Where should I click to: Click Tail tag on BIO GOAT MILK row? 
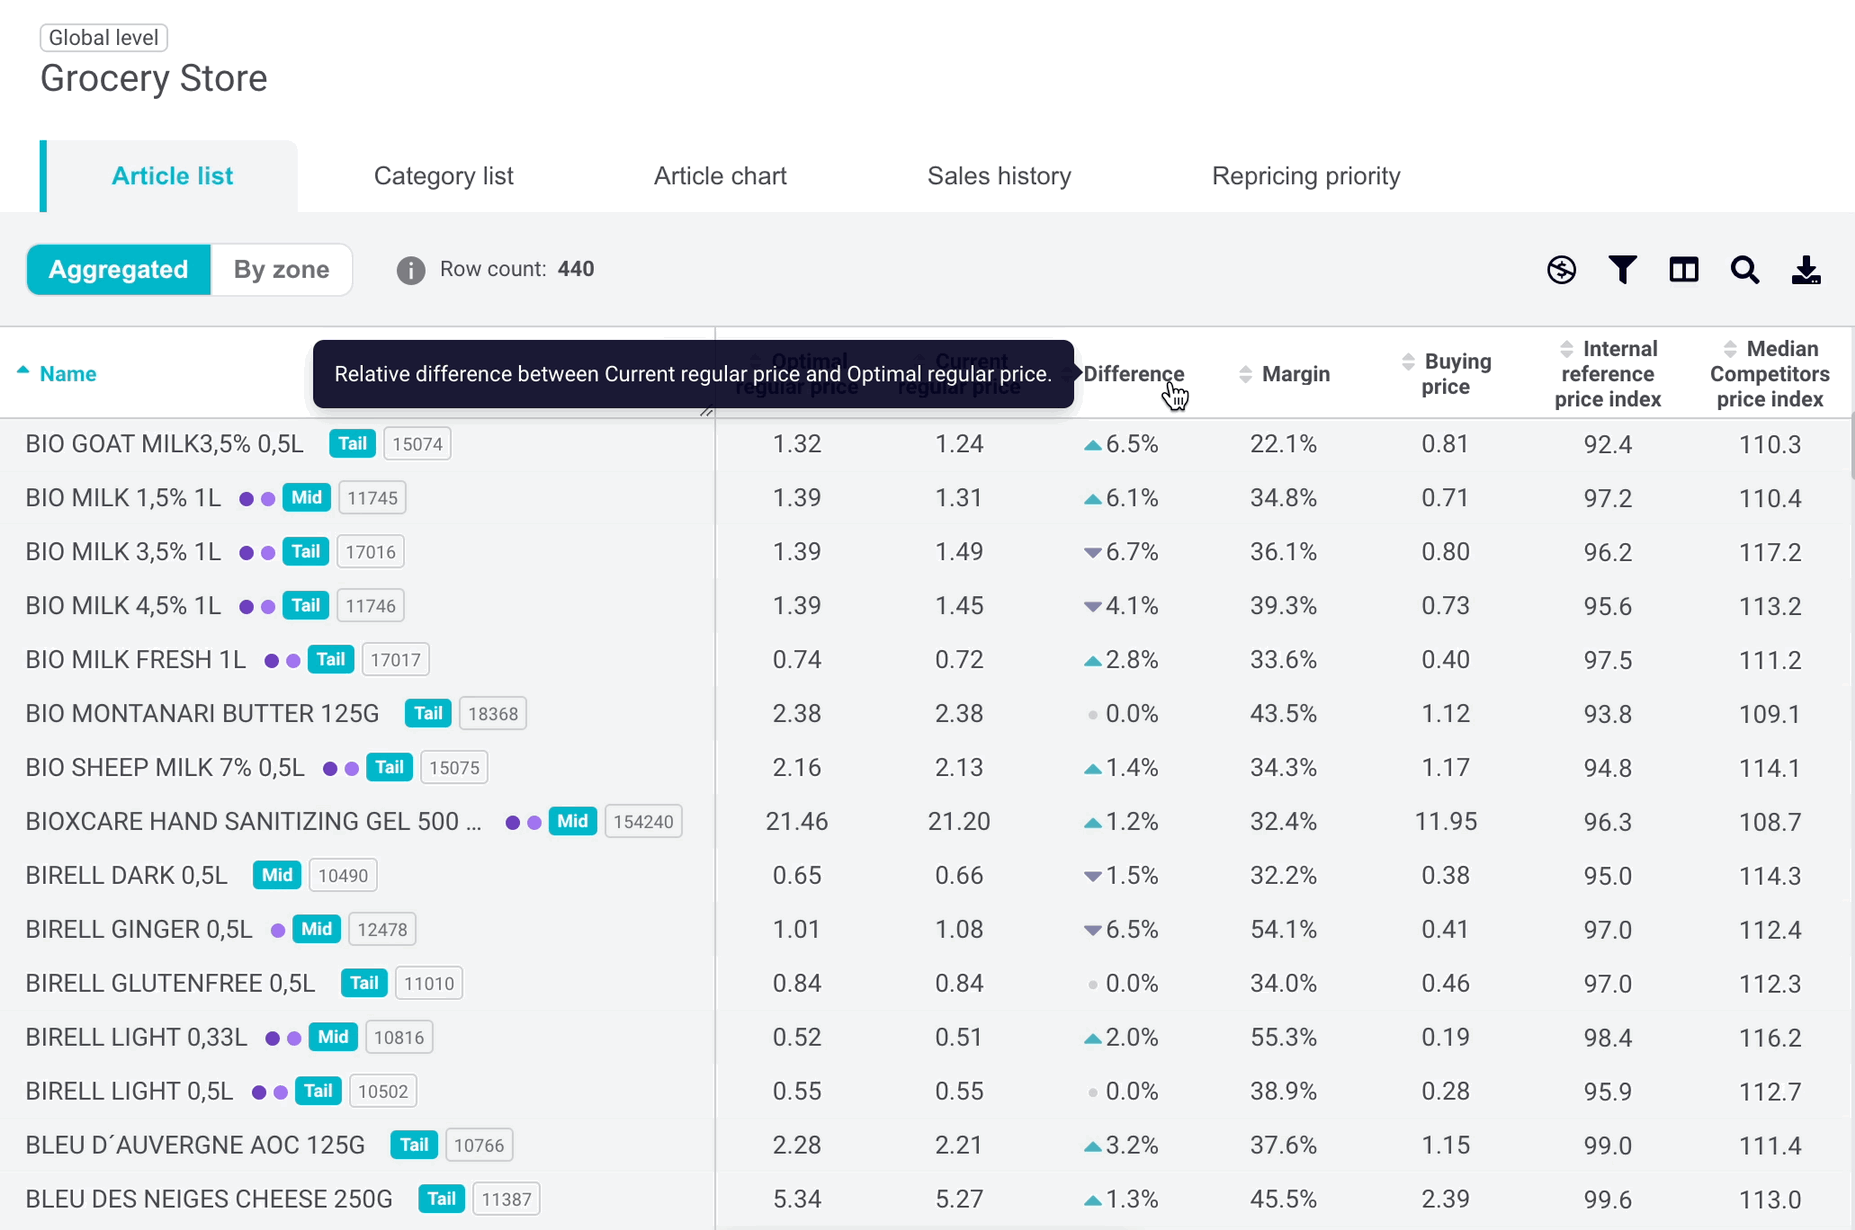coord(352,444)
